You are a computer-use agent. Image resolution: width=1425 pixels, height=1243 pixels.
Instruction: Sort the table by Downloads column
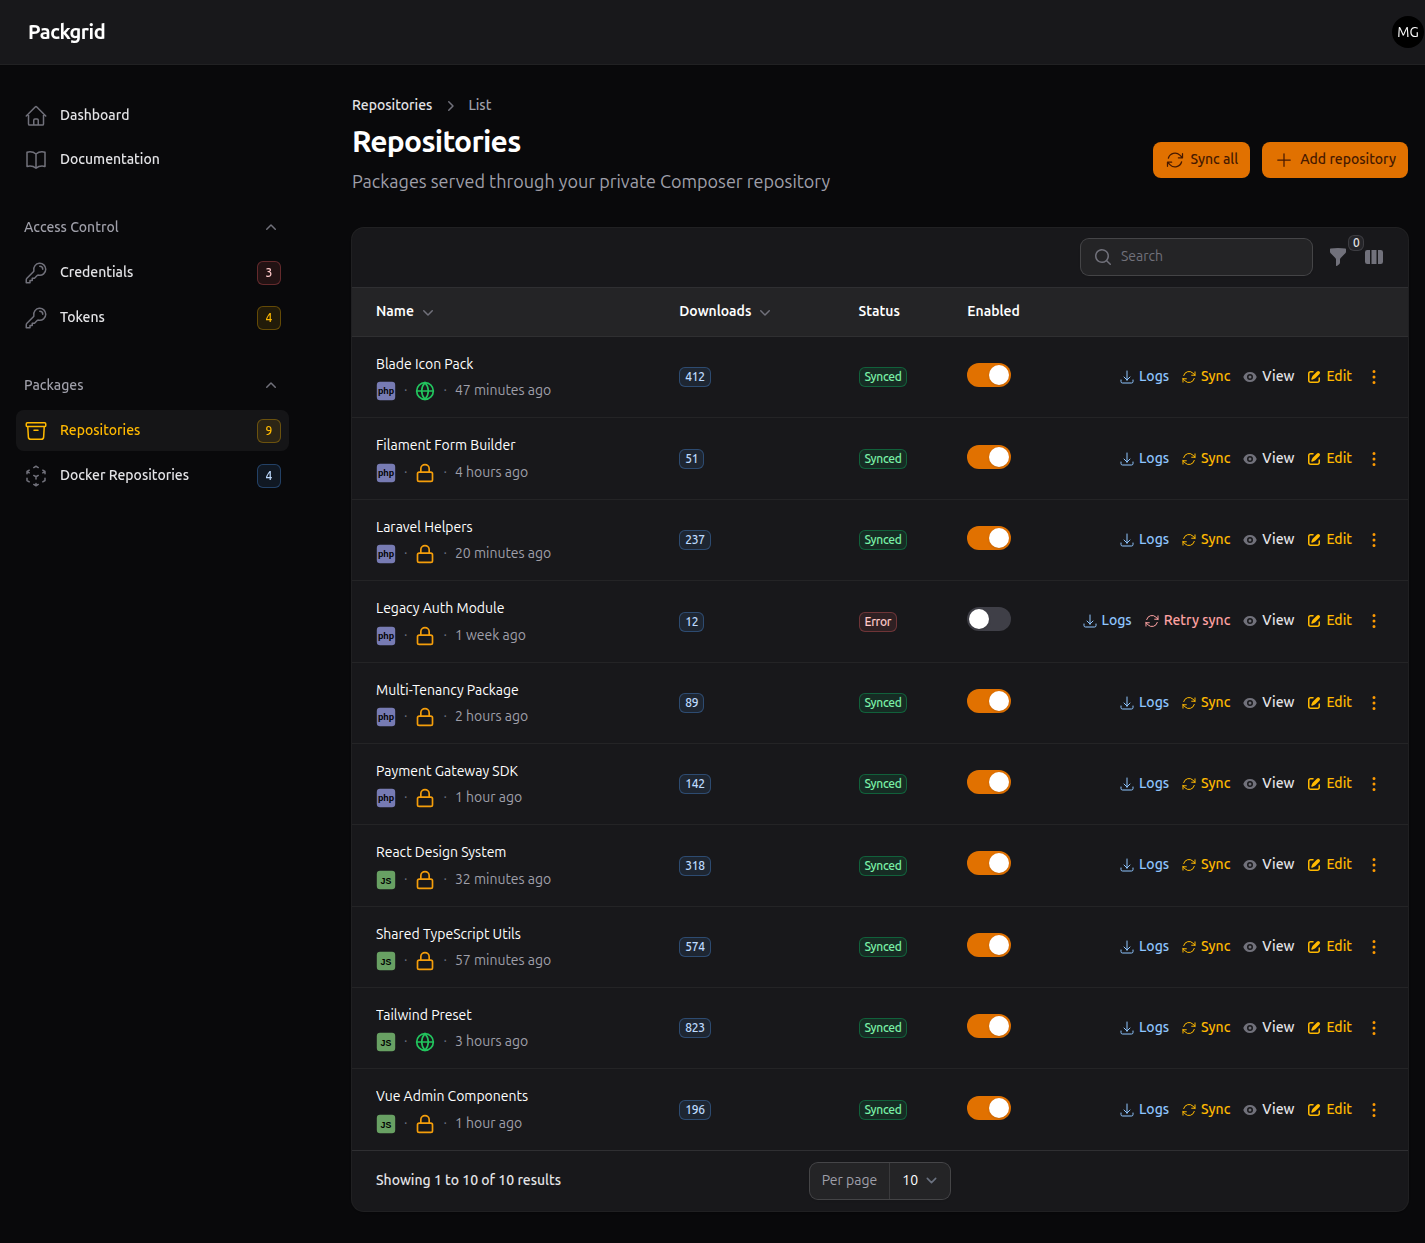click(x=724, y=311)
